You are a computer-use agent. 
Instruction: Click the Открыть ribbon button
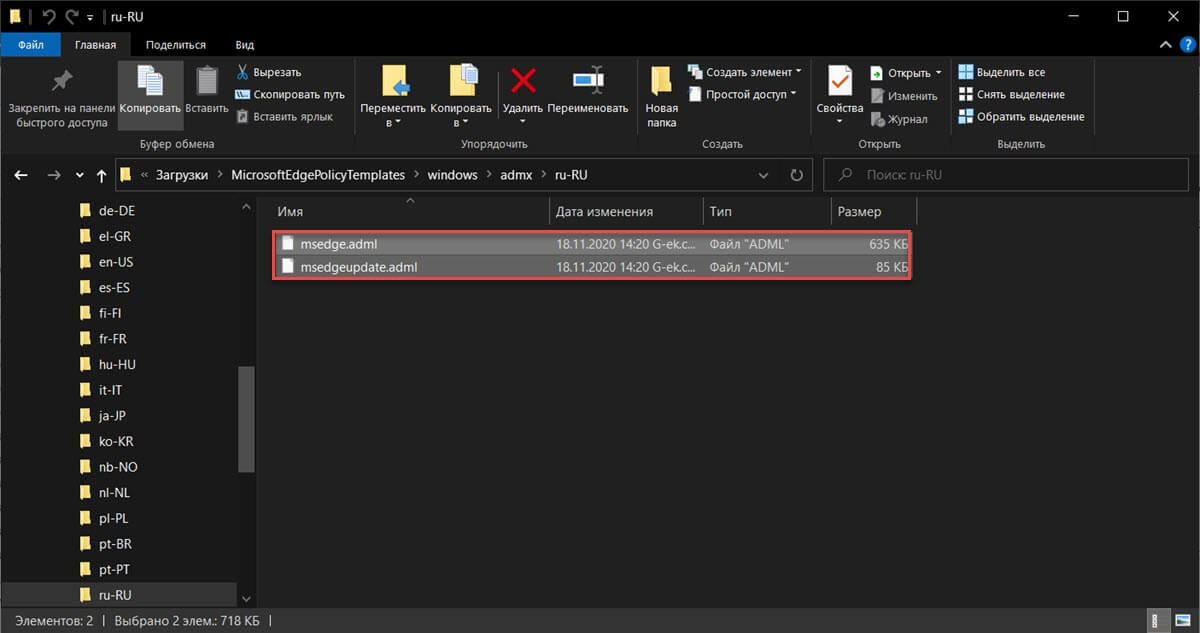pos(905,73)
